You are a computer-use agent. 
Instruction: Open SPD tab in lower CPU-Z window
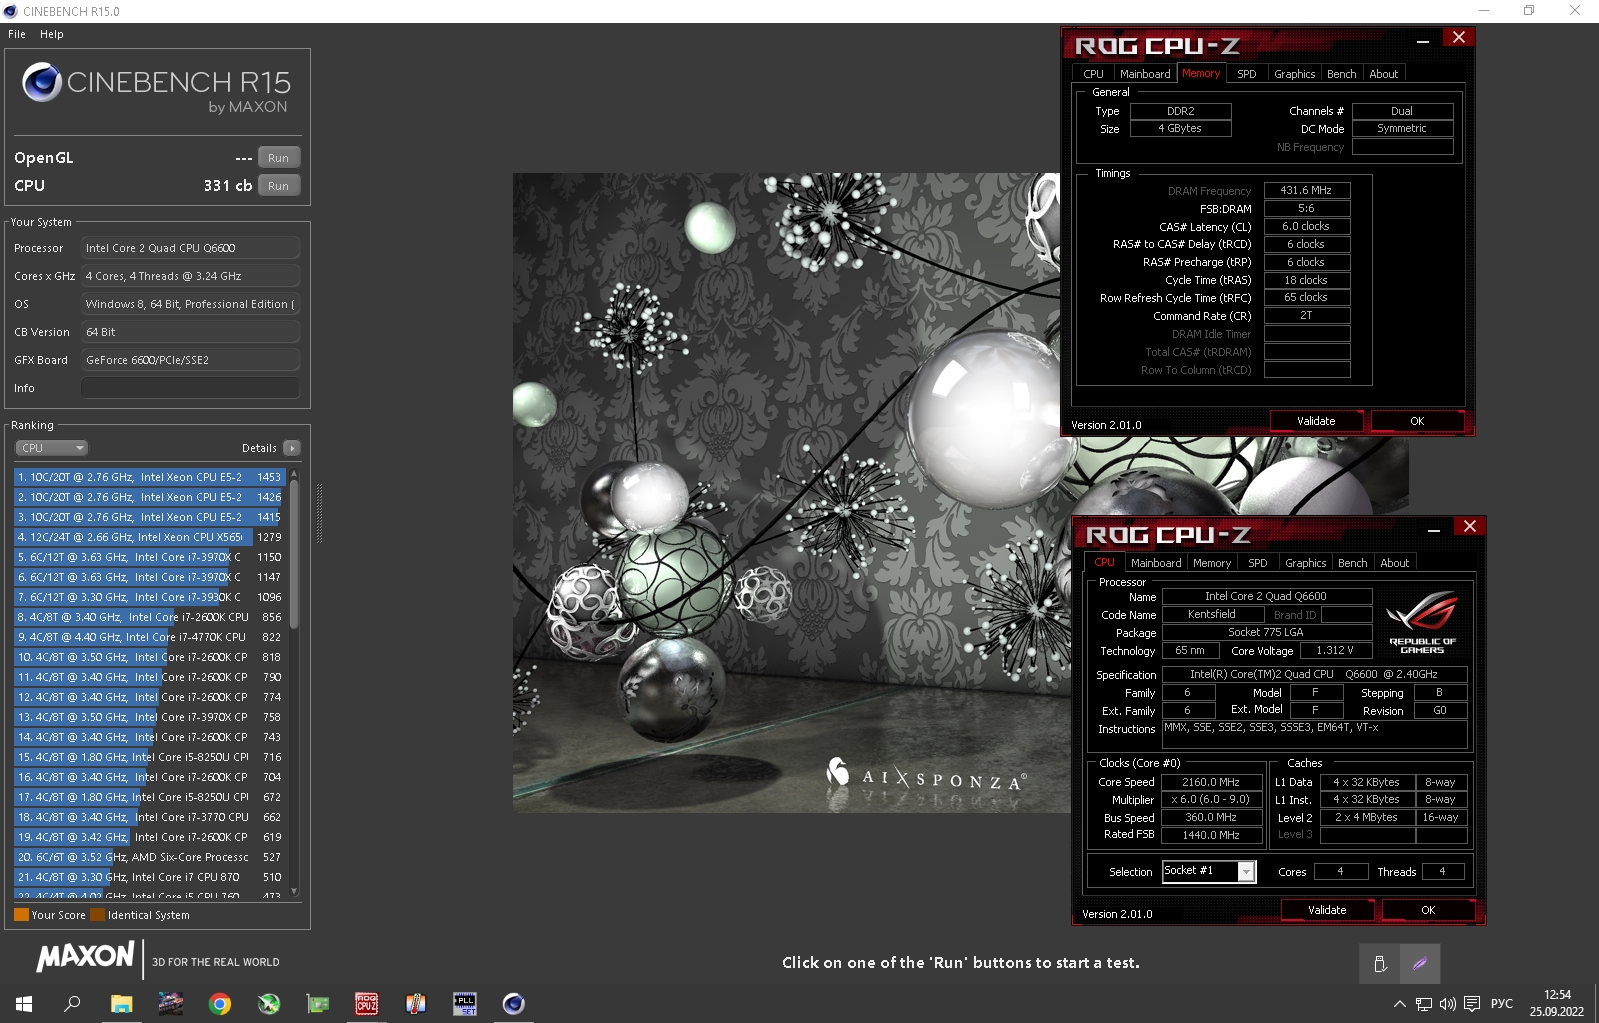click(x=1257, y=563)
